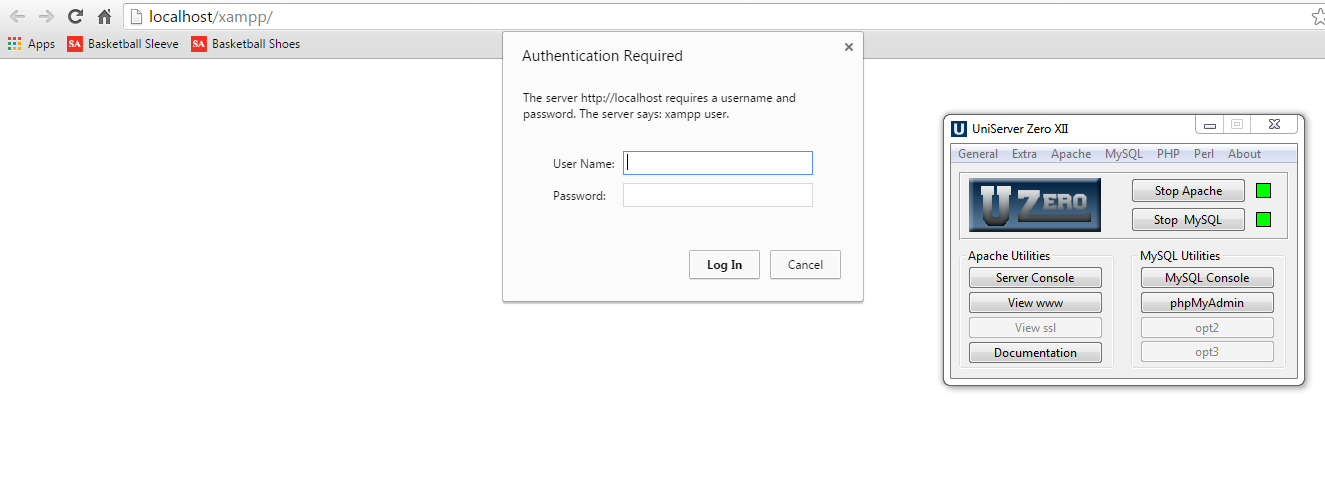Screen dimensions: 1325x497
Task: Open the Perl menu in UniServer
Action: point(1204,154)
